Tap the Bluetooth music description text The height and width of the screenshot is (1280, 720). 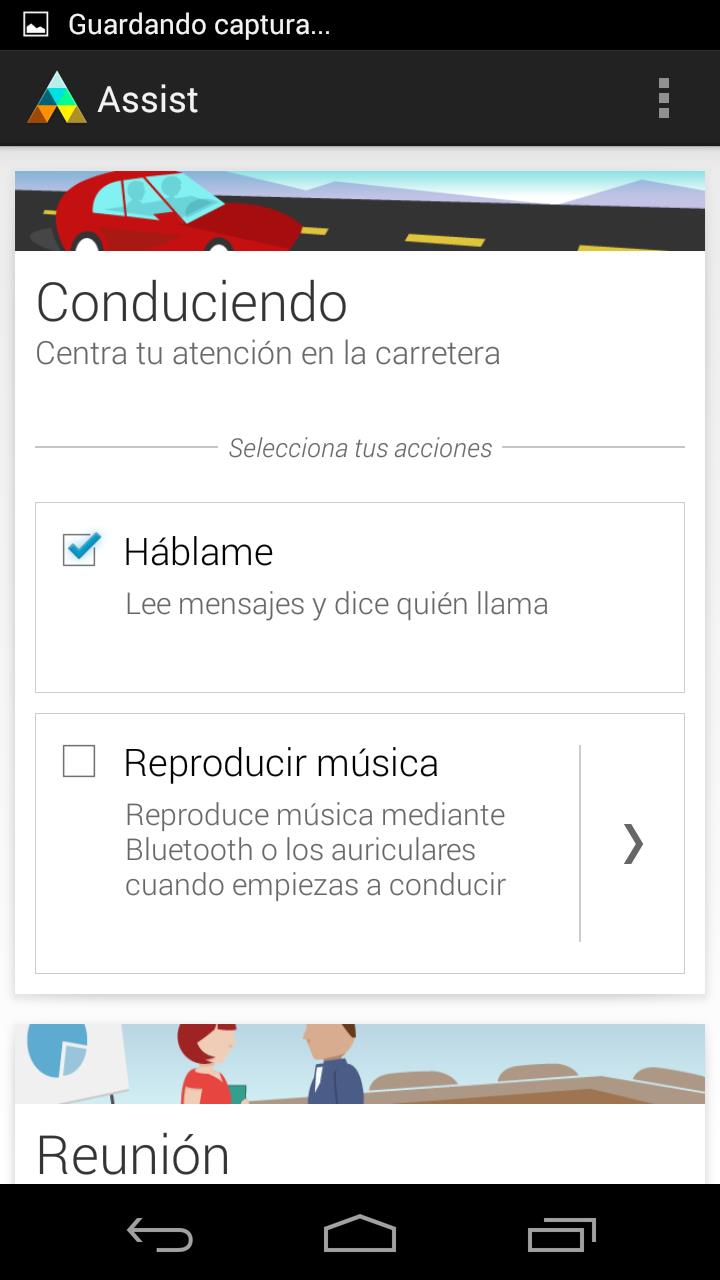click(x=315, y=850)
